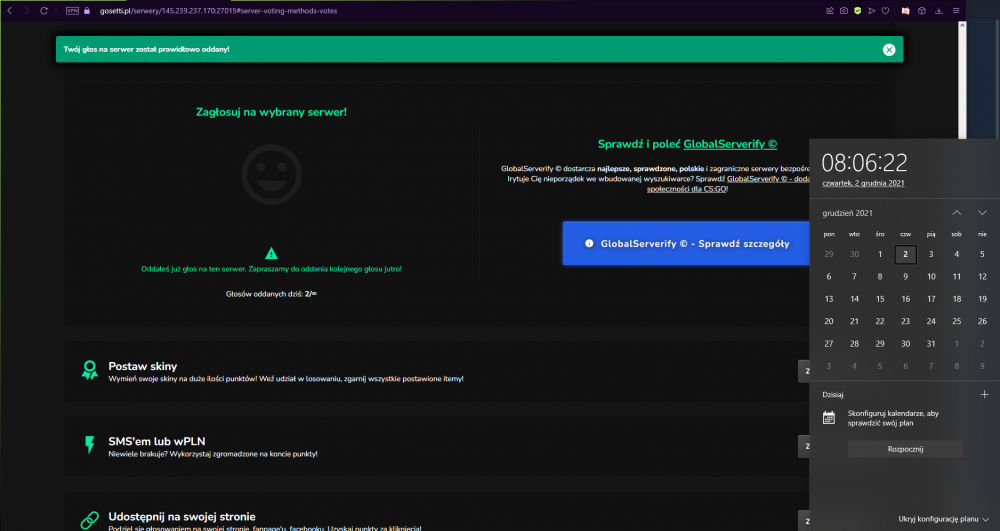The width and height of the screenshot is (1000, 531).
Task: Click the gosetti.pl address bar URL
Action: tap(218, 11)
